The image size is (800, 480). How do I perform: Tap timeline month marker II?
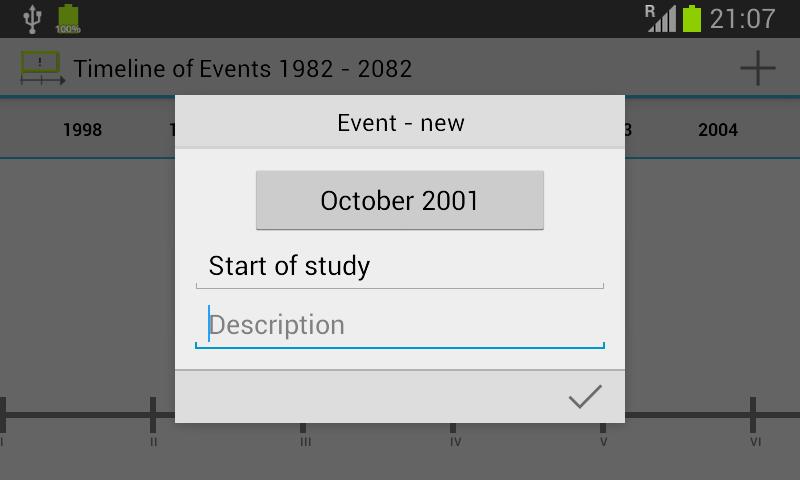pos(153,441)
